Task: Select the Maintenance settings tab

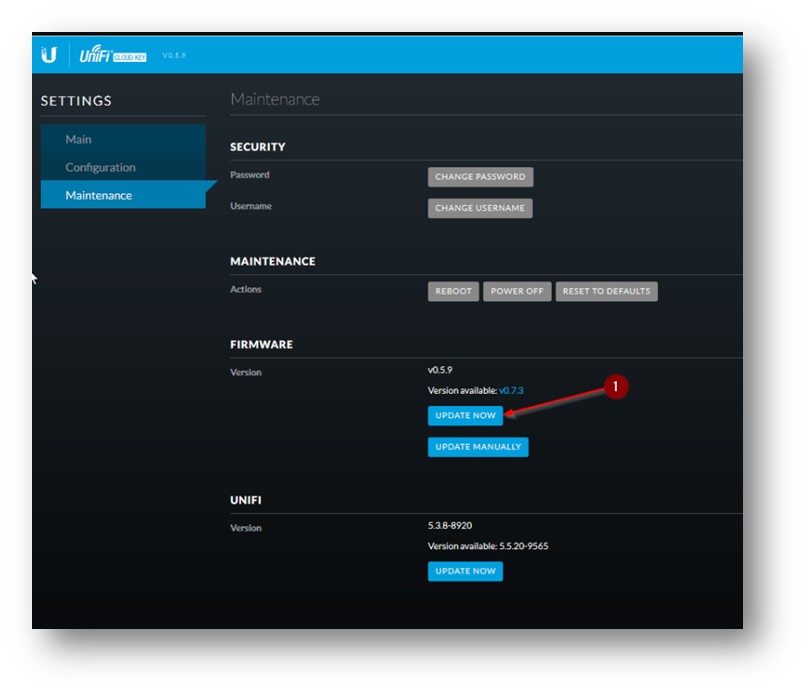Action: point(123,195)
